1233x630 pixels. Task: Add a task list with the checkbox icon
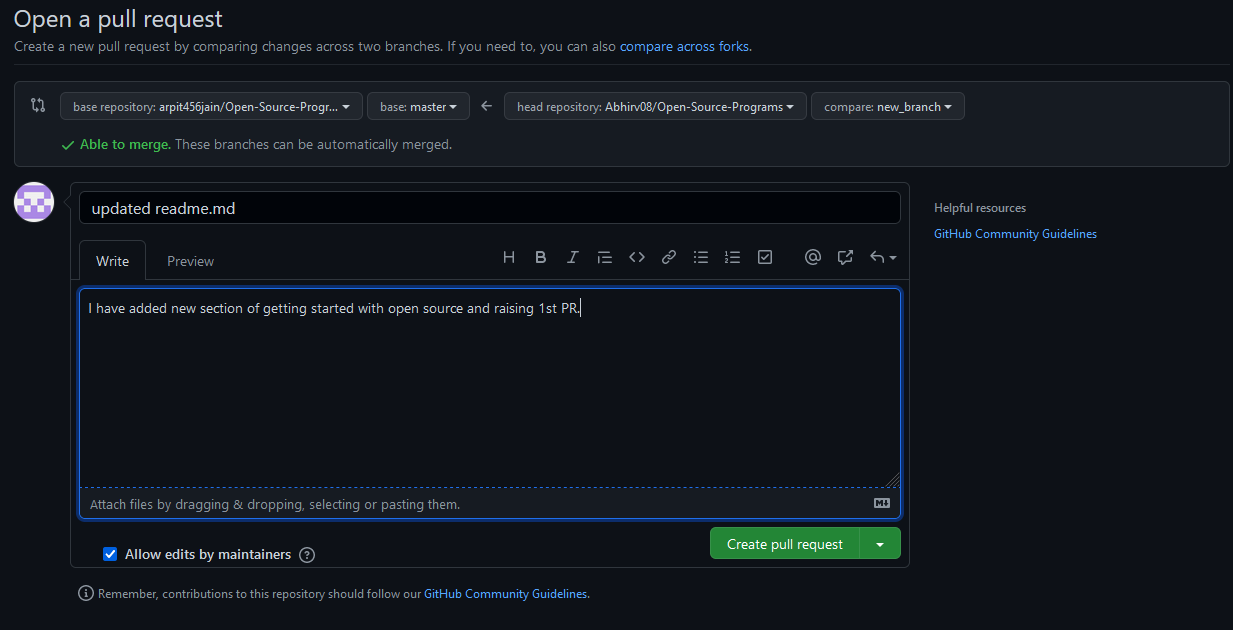[x=765, y=258]
